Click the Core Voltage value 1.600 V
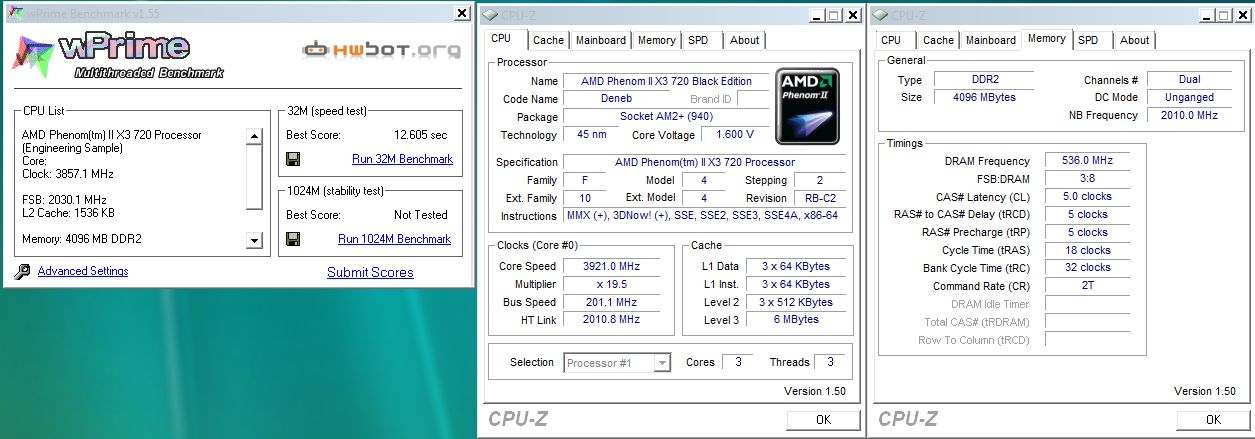This screenshot has width=1255, height=439. [735, 135]
